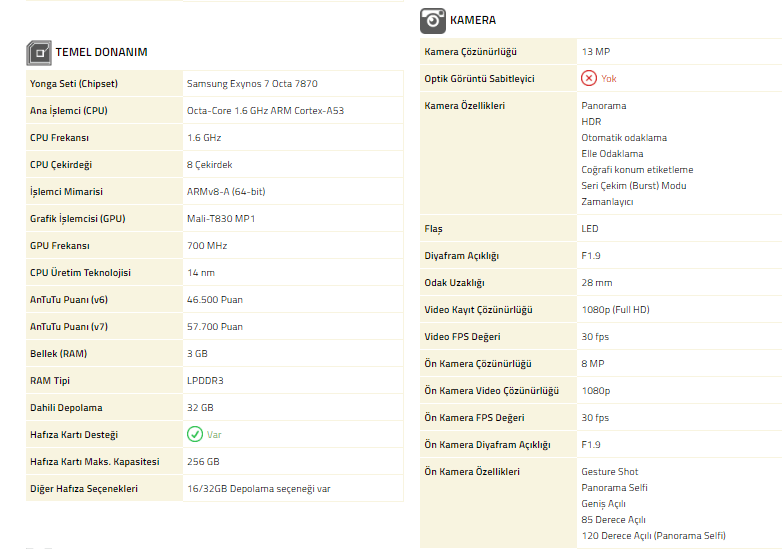782x549 pixels.
Task: Click the ARMv8-A (64-bit) value
Action: tap(226, 191)
